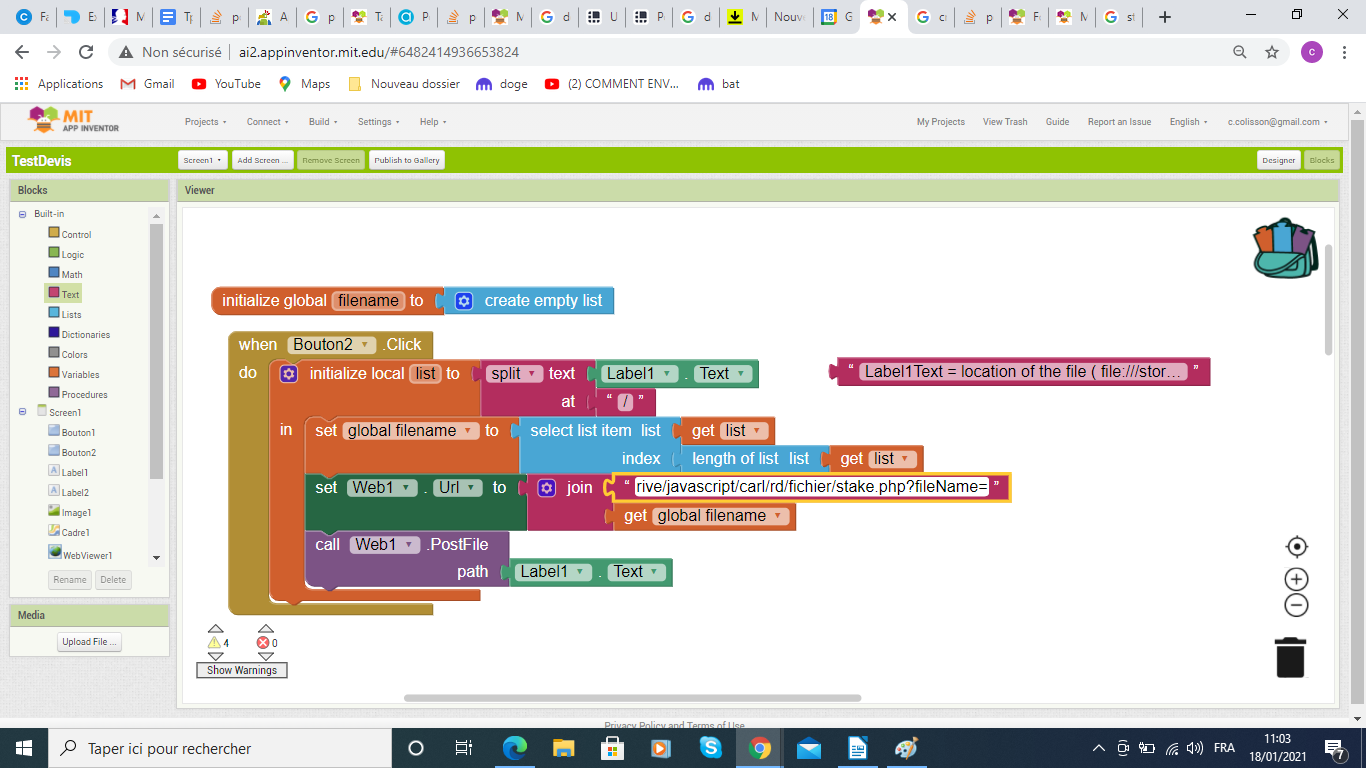
Task: Collapse the Built-in blocks tree
Action: point(22,214)
